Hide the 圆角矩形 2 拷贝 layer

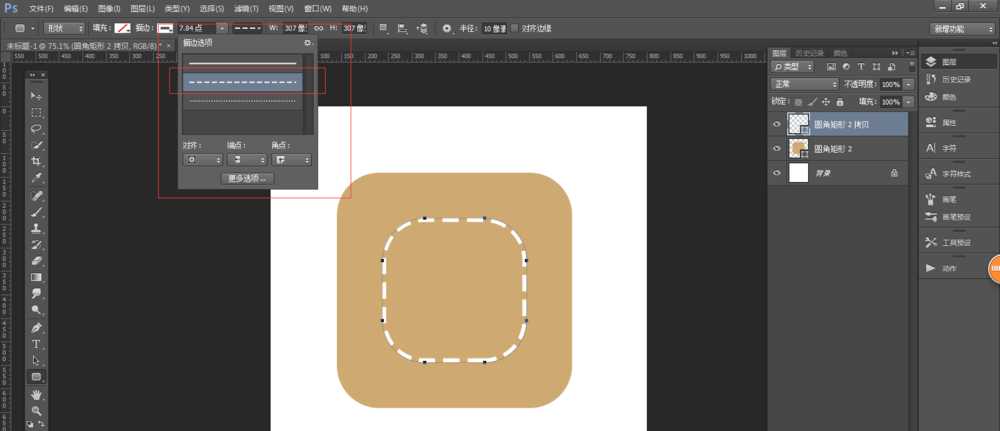[778, 123]
